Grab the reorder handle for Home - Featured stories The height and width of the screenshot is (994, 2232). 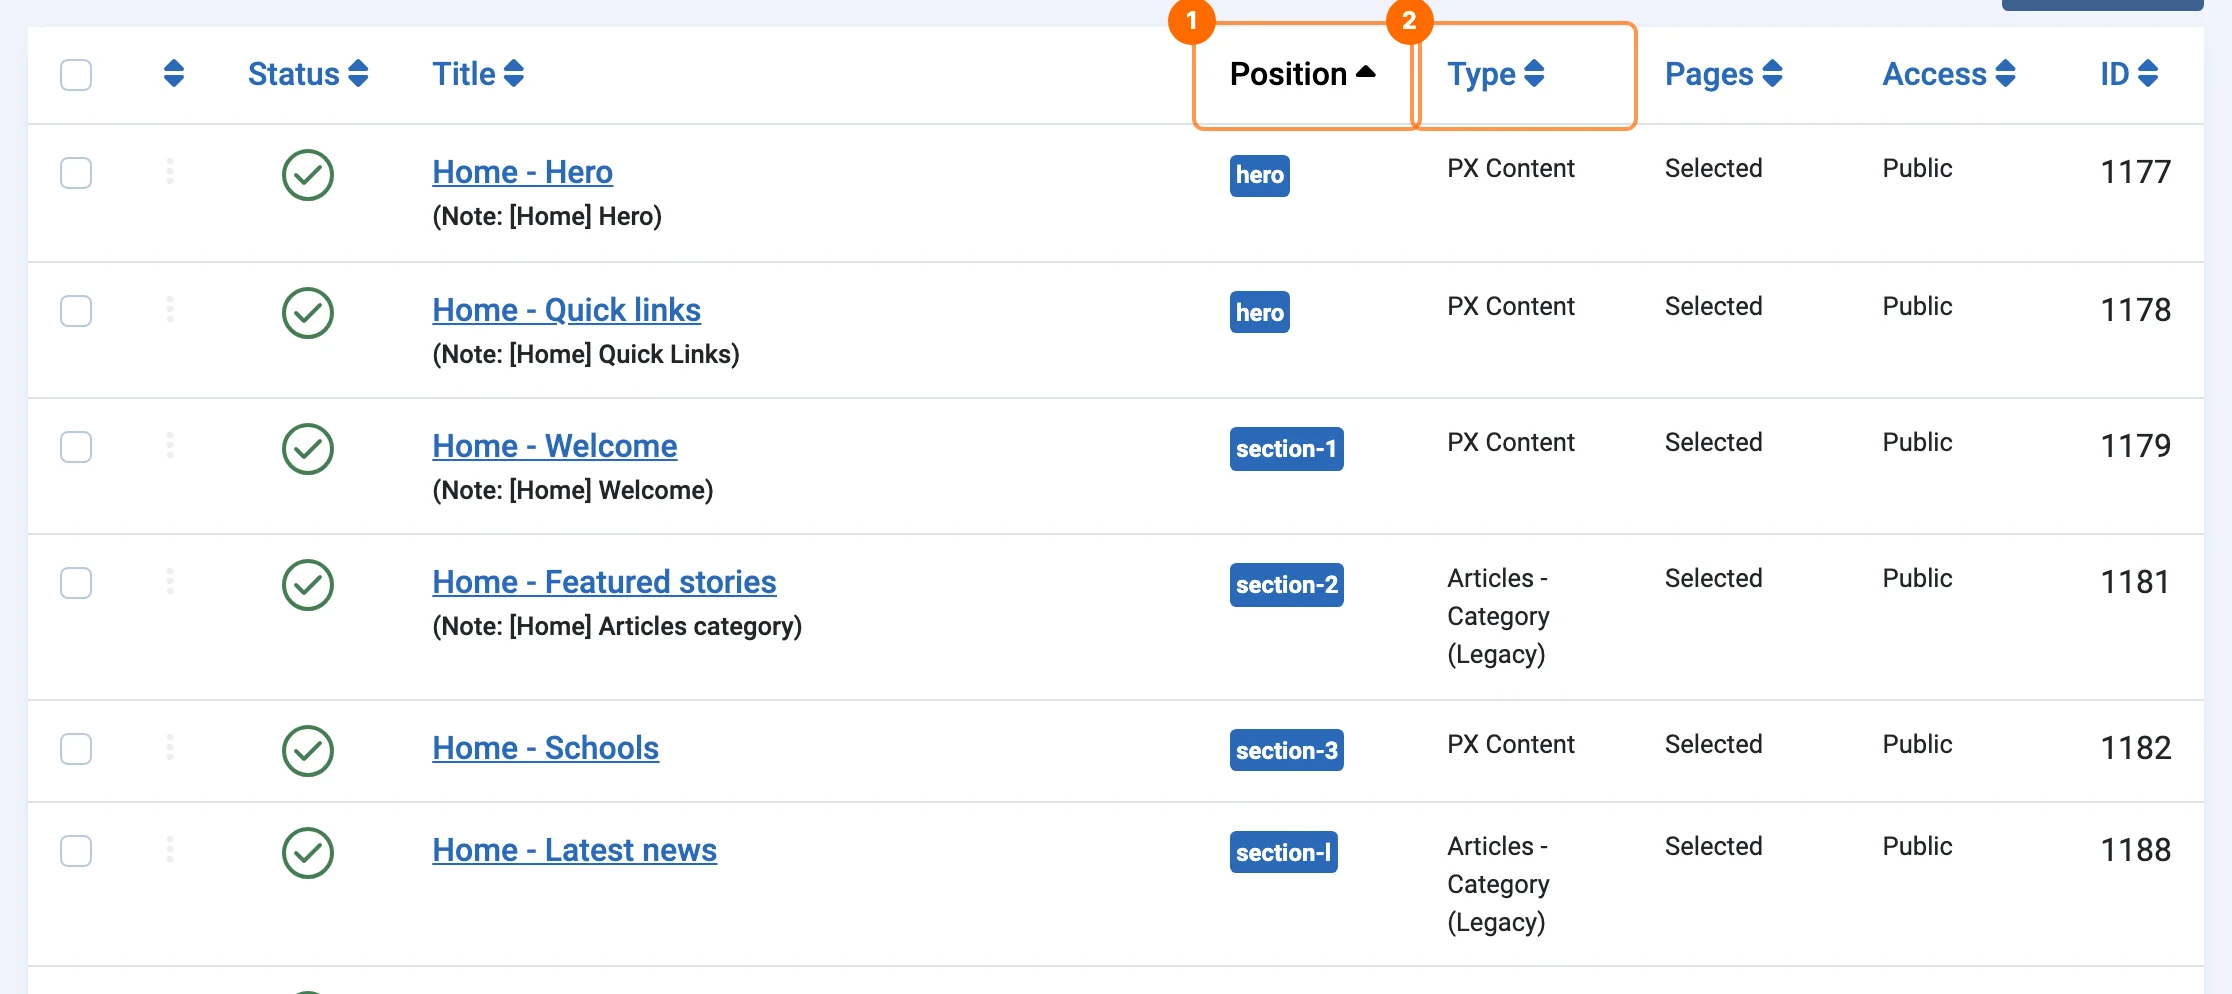click(170, 582)
